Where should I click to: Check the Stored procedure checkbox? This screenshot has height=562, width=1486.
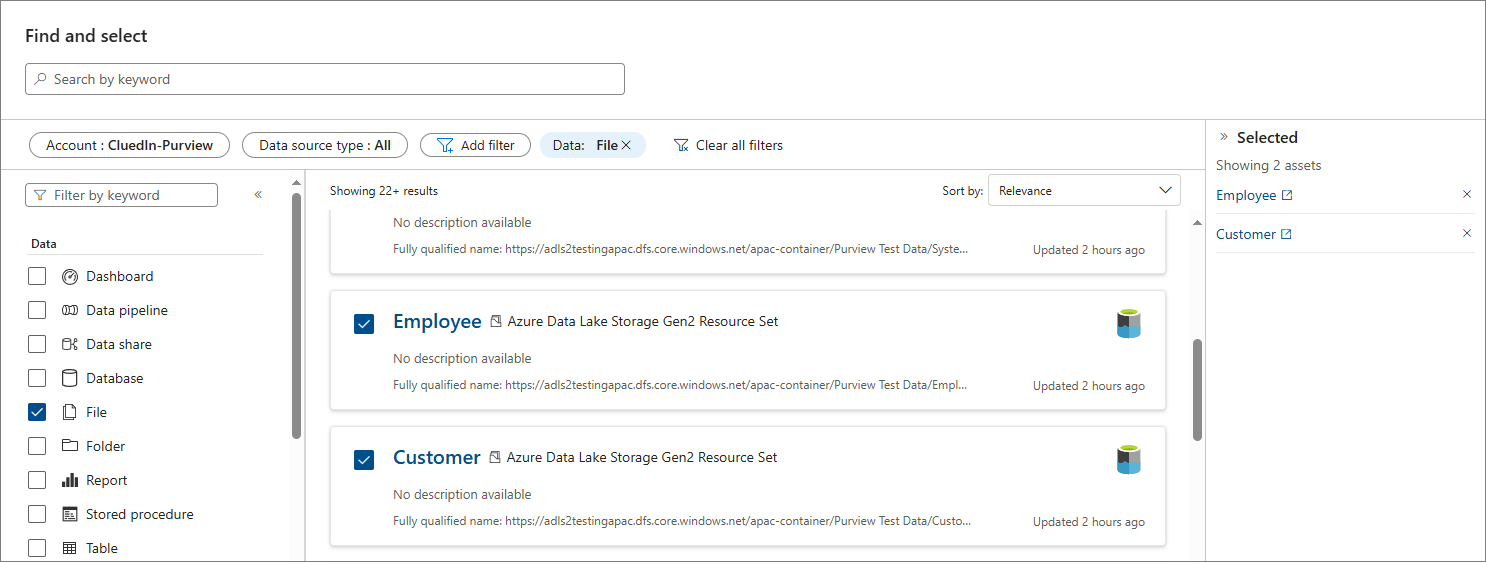pyautogui.click(x=37, y=514)
